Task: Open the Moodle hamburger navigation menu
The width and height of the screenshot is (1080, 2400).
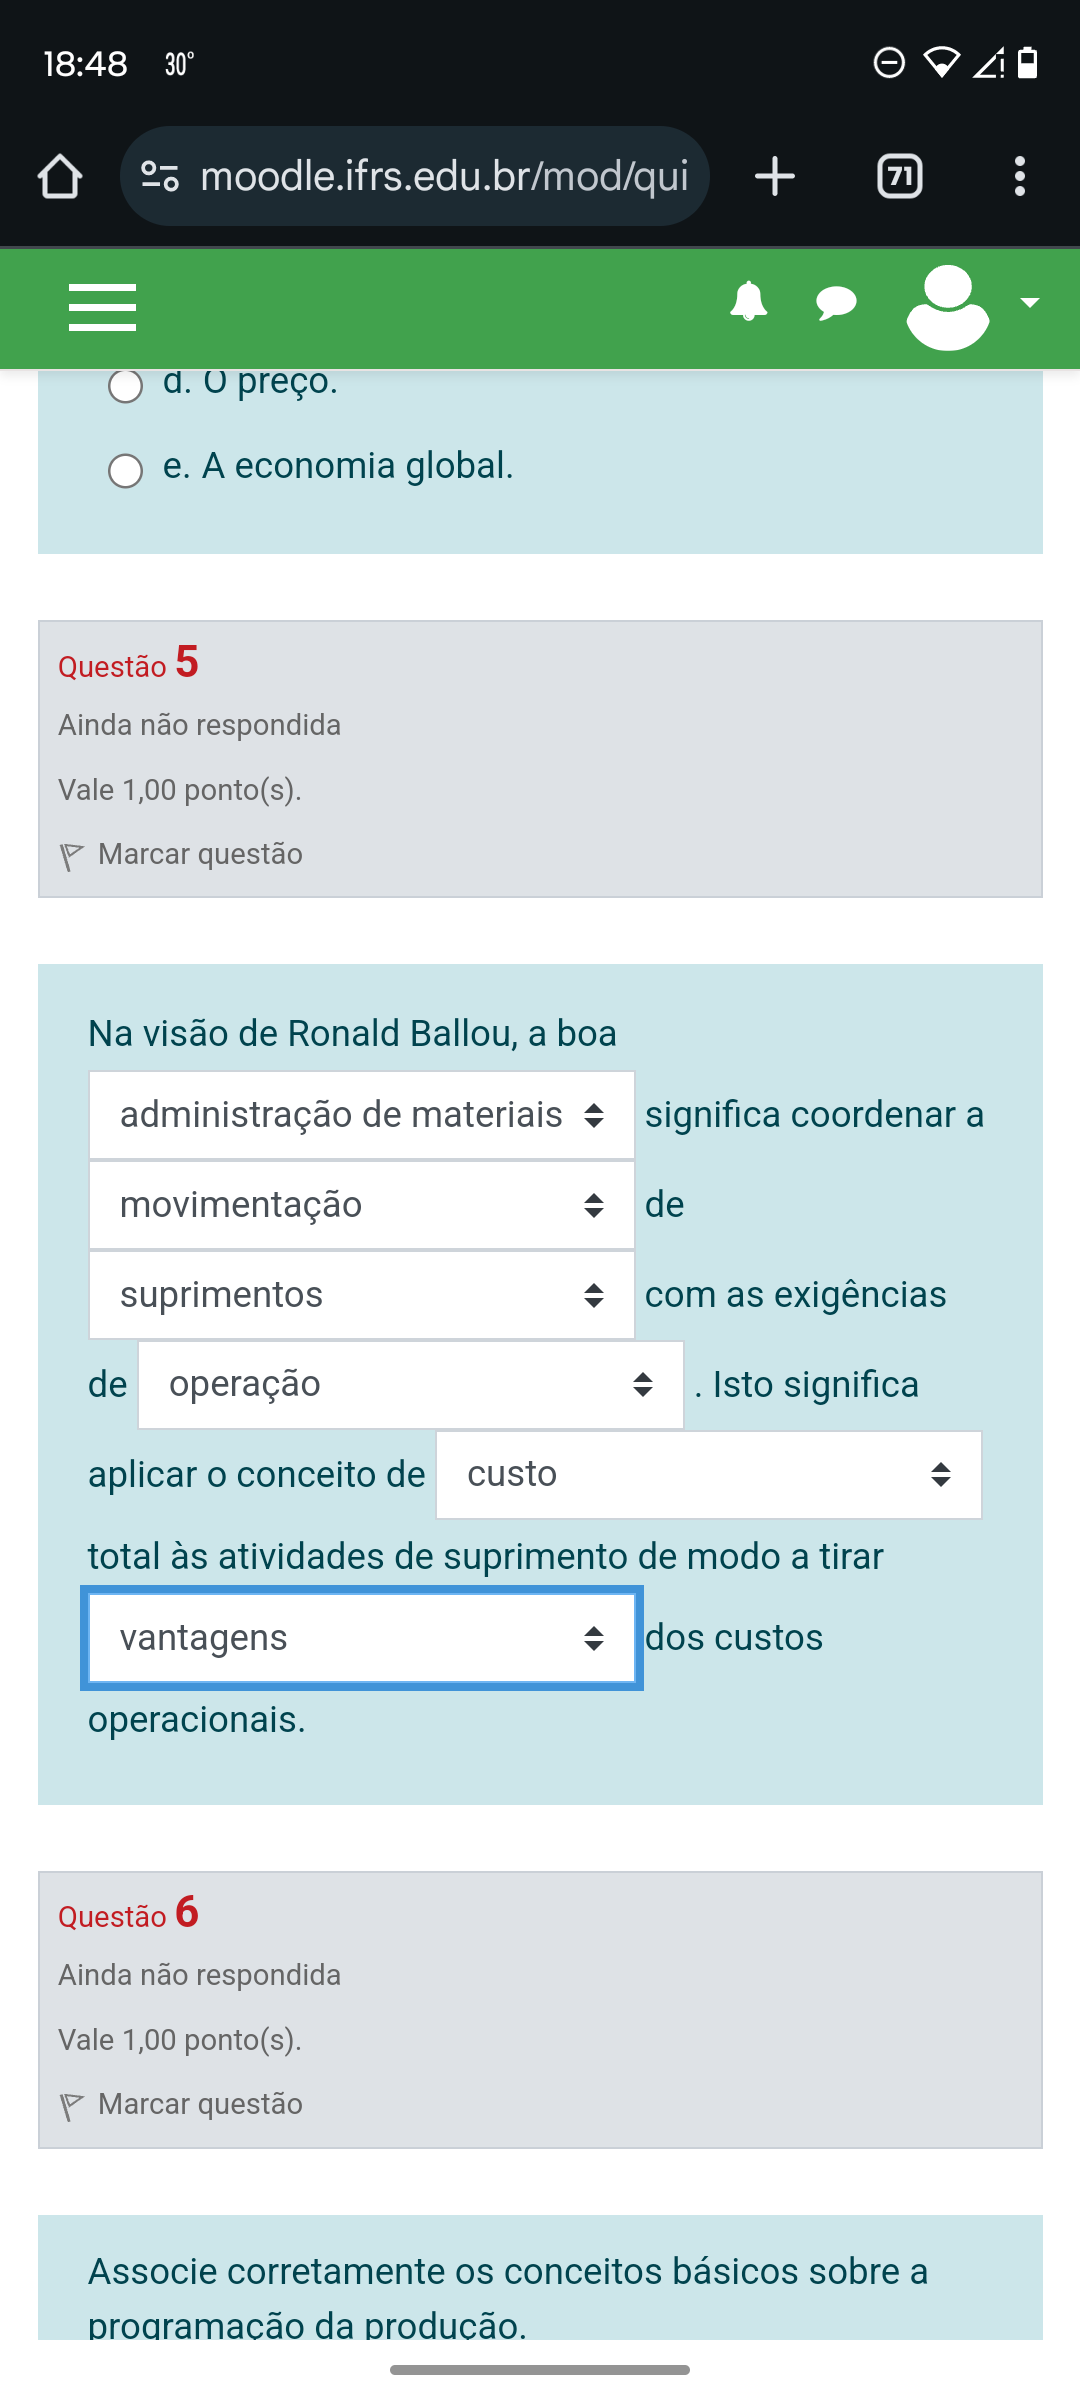Action: (x=102, y=307)
